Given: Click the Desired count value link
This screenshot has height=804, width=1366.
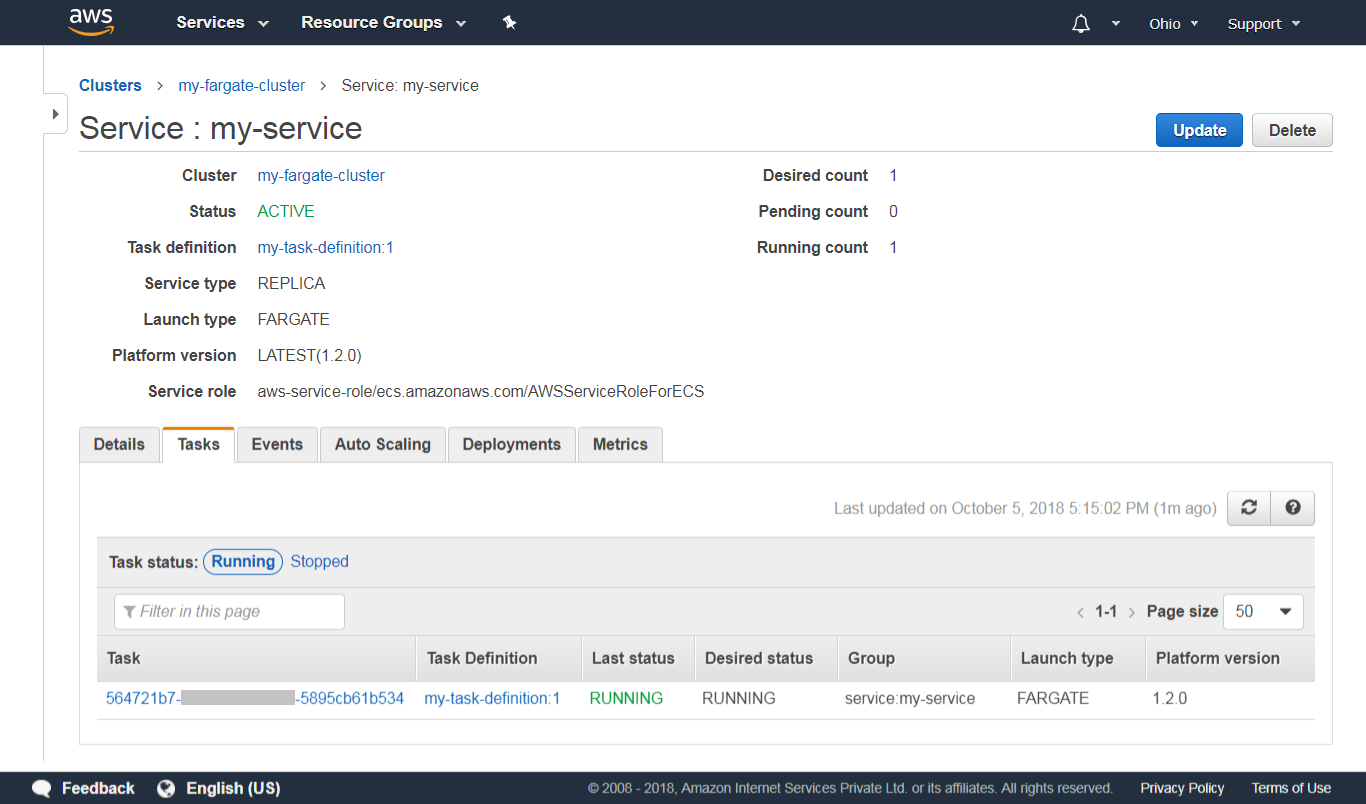Looking at the screenshot, I should pyautogui.click(x=893, y=176).
